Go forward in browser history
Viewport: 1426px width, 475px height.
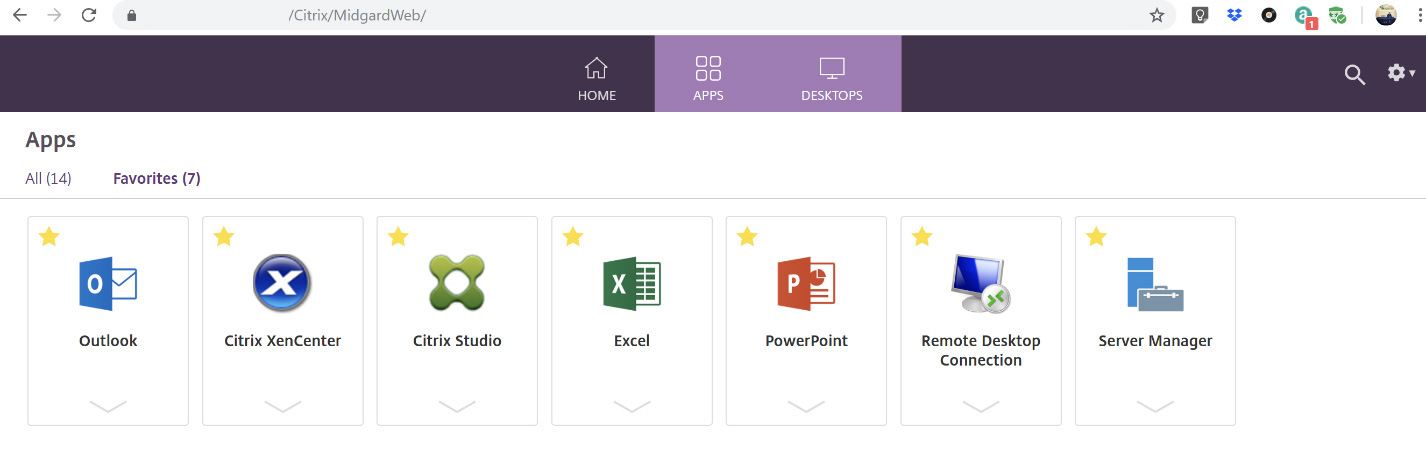pos(54,15)
